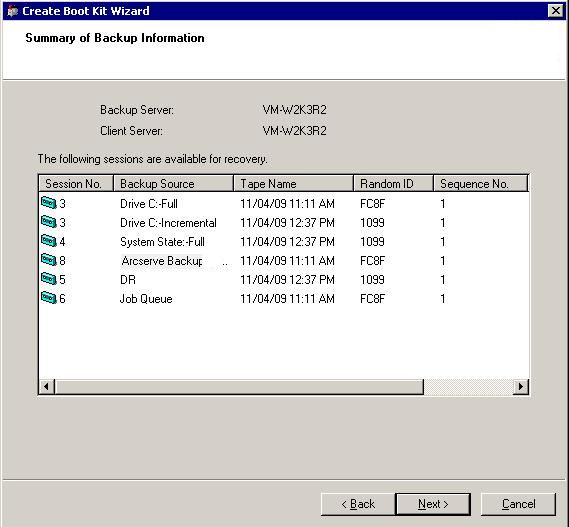Image resolution: width=569 pixels, height=527 pixels.
Task: Click Random ID FC8F in Job Queue row
Action: 372,299
